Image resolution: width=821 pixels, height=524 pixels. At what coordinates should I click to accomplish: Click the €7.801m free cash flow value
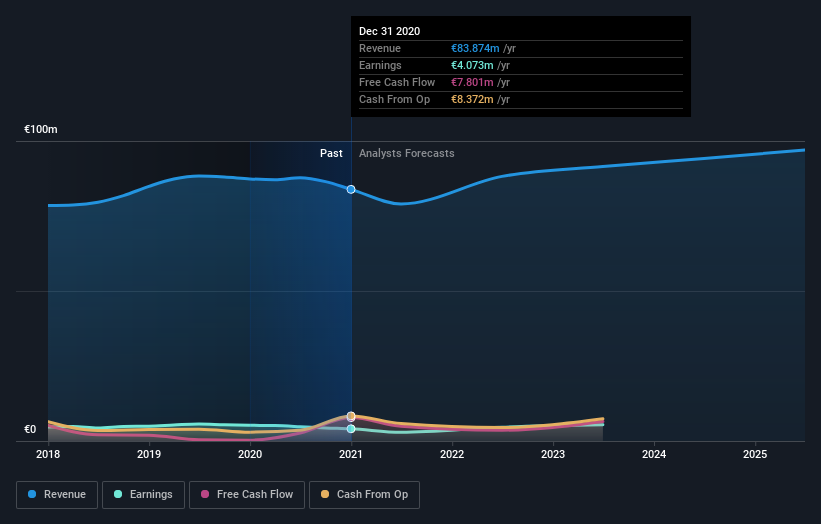coord(472,82)
